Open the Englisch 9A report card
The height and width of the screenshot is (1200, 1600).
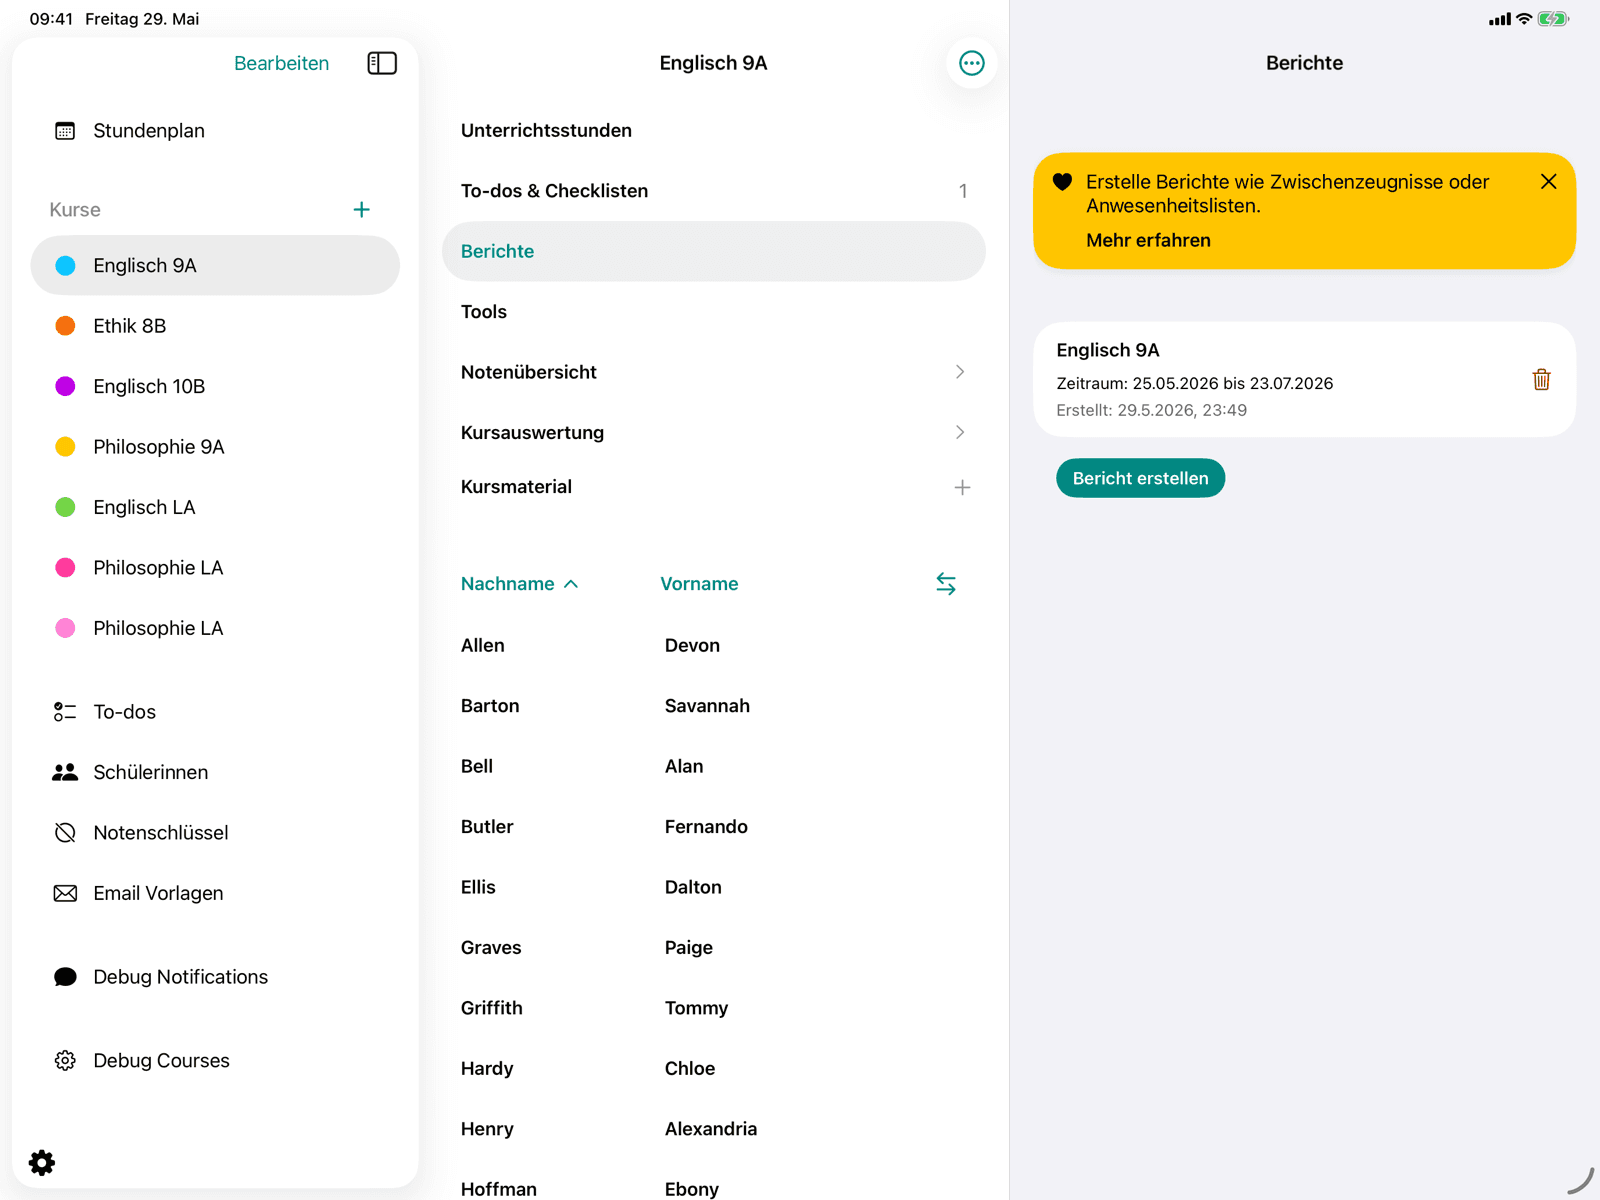1304,380
